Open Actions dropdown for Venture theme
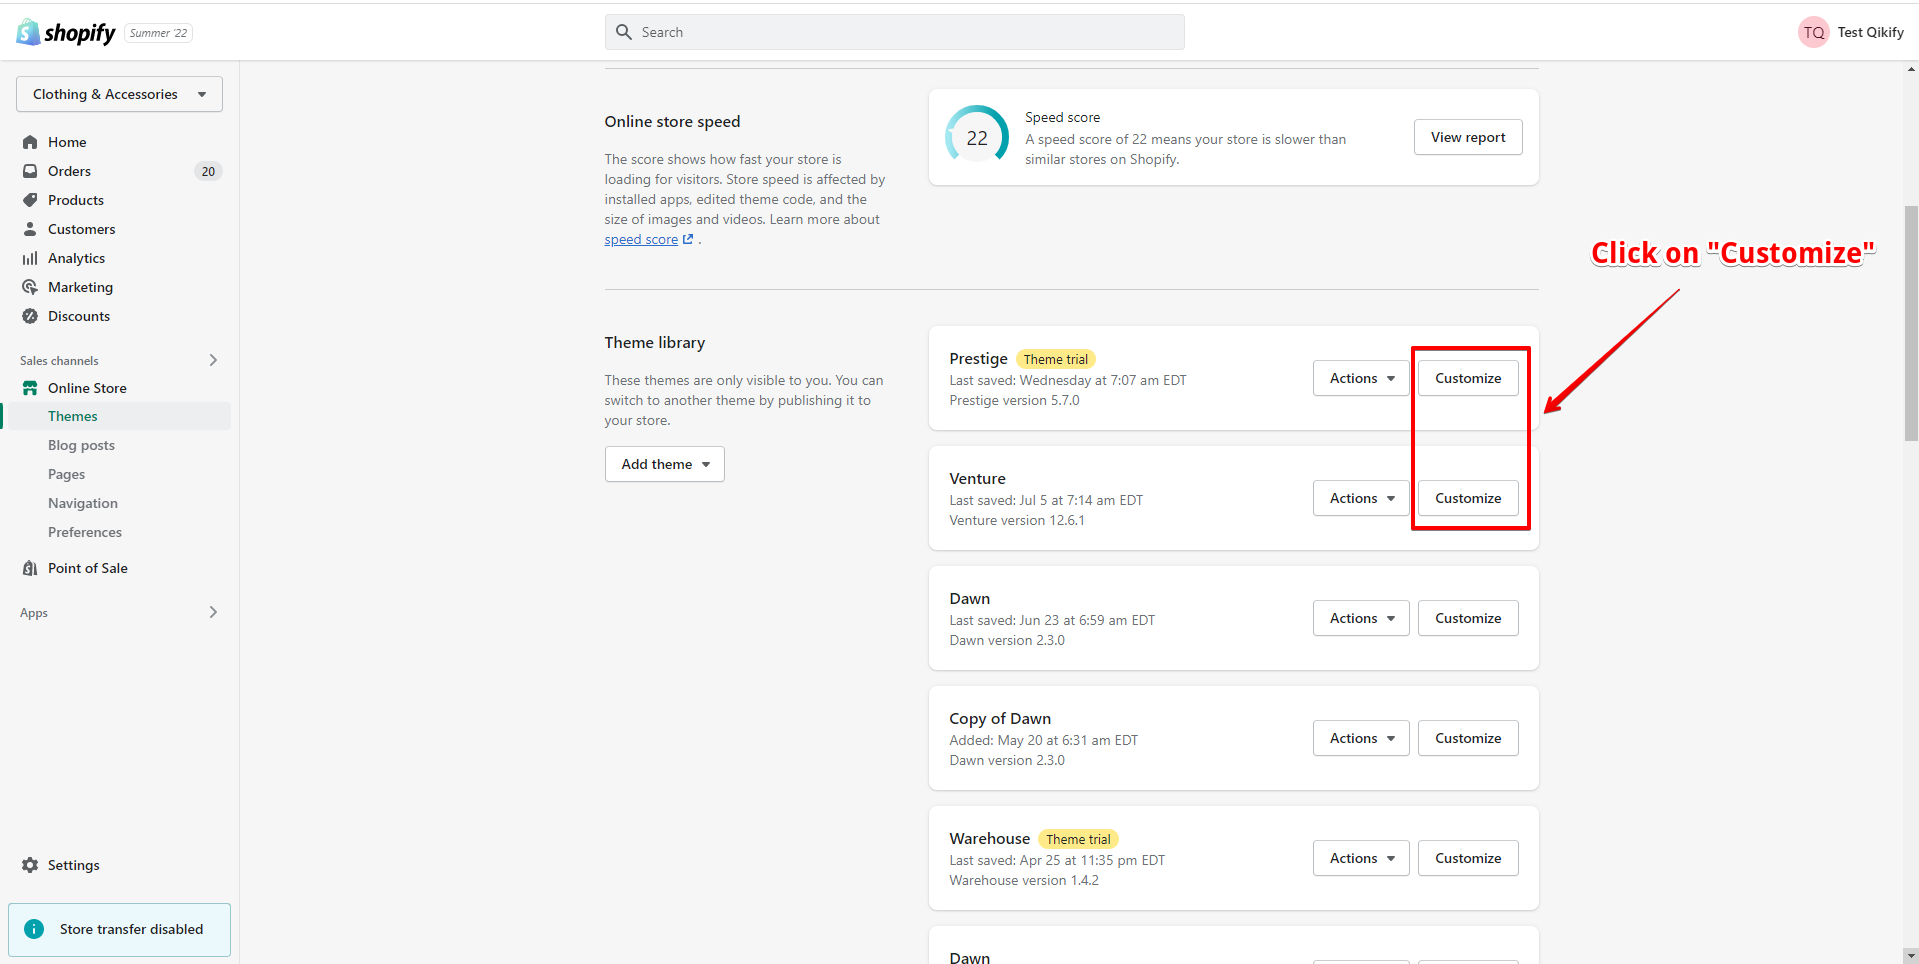 coord(1361,498)
